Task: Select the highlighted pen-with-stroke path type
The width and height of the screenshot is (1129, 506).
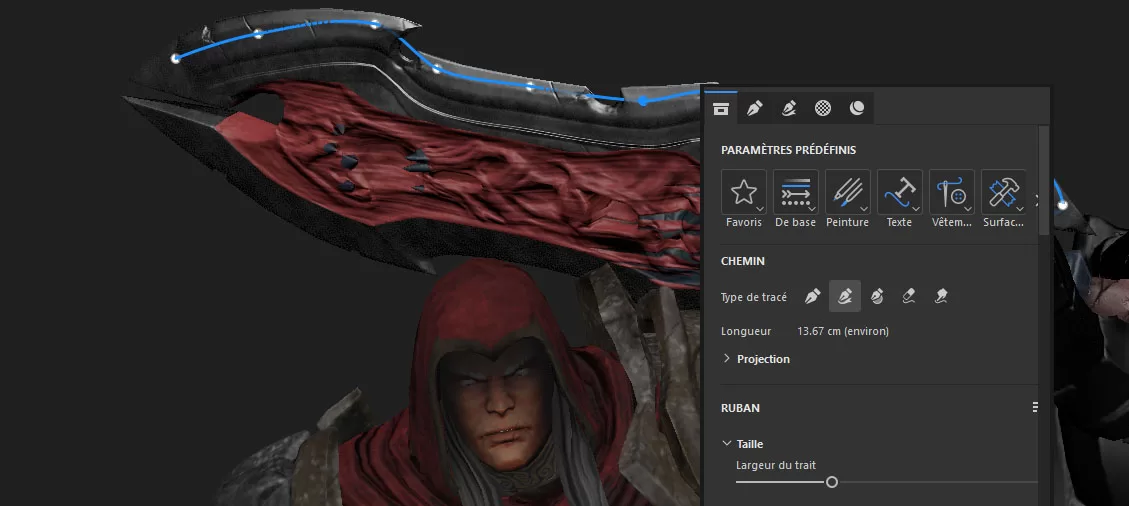Action: (844, 297)
